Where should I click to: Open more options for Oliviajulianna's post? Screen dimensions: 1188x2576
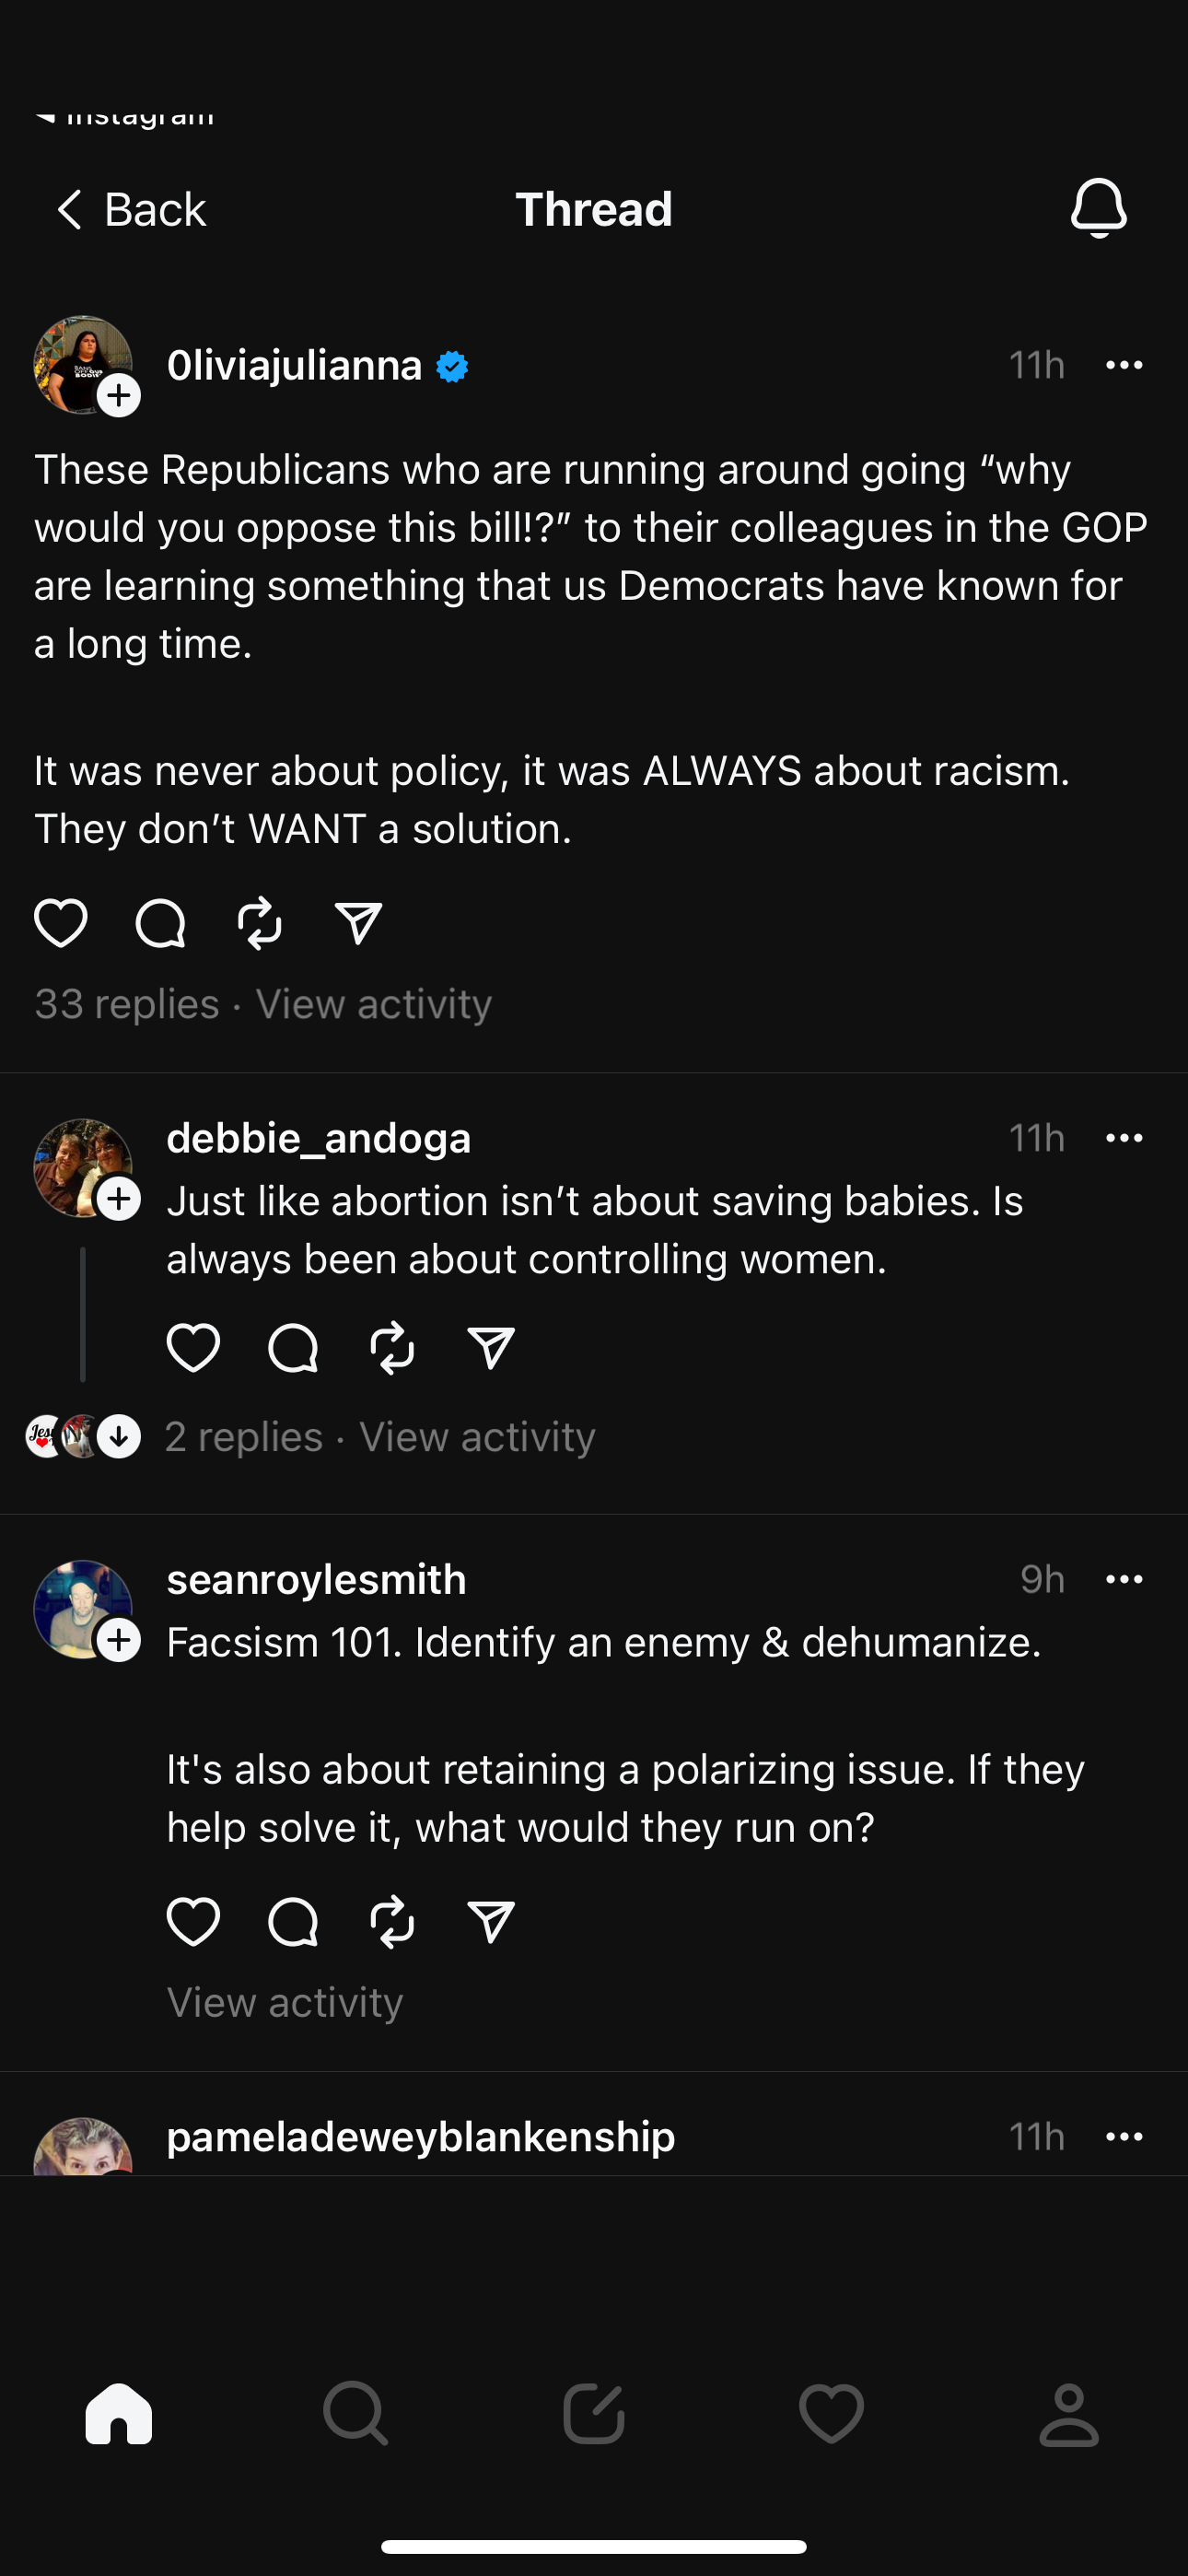point(1124,365)
